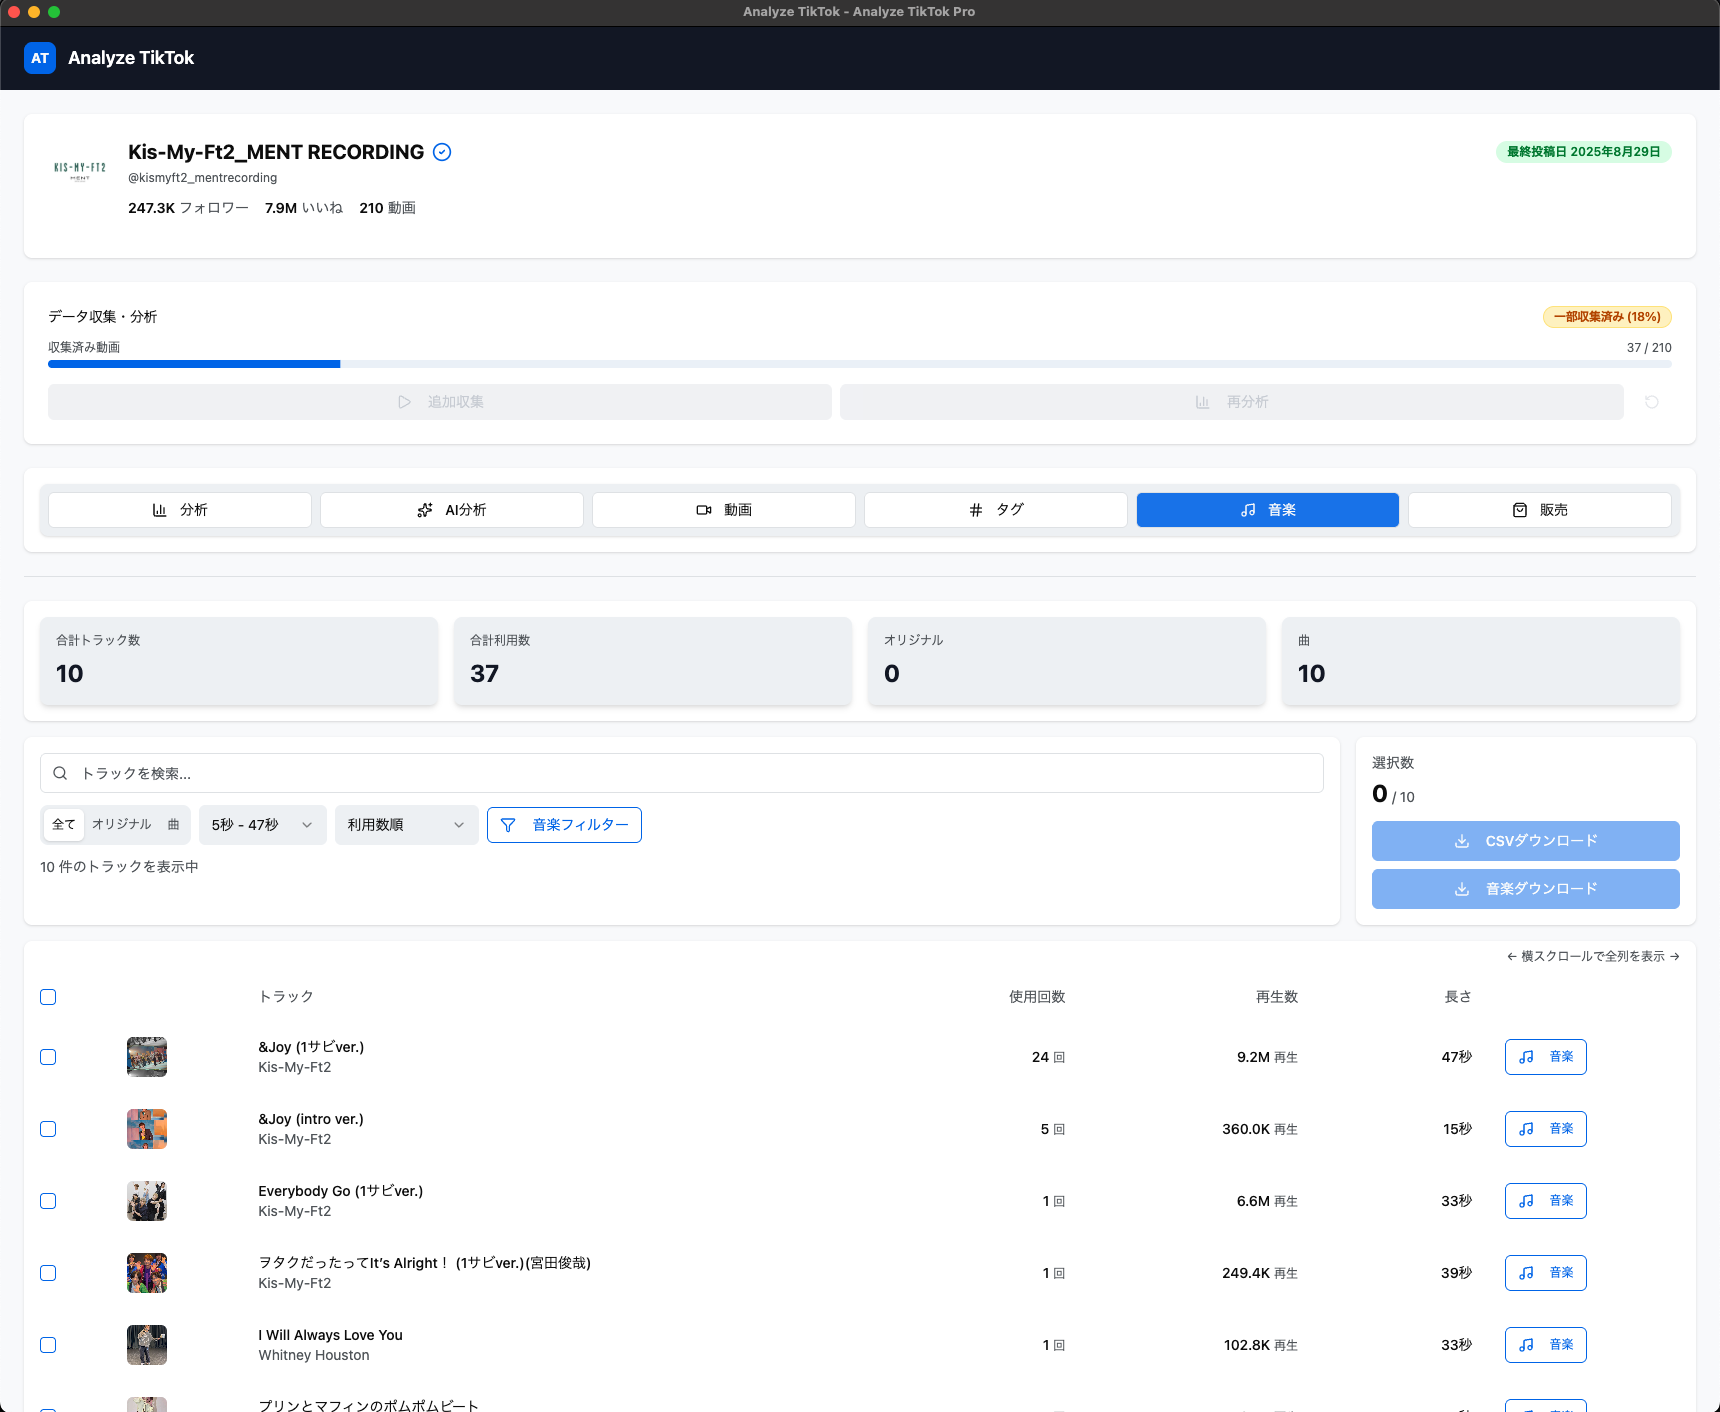
Task: Click the verified badge next to Kis-My-Ft2_MENT RECORDING
Action: 442,152
